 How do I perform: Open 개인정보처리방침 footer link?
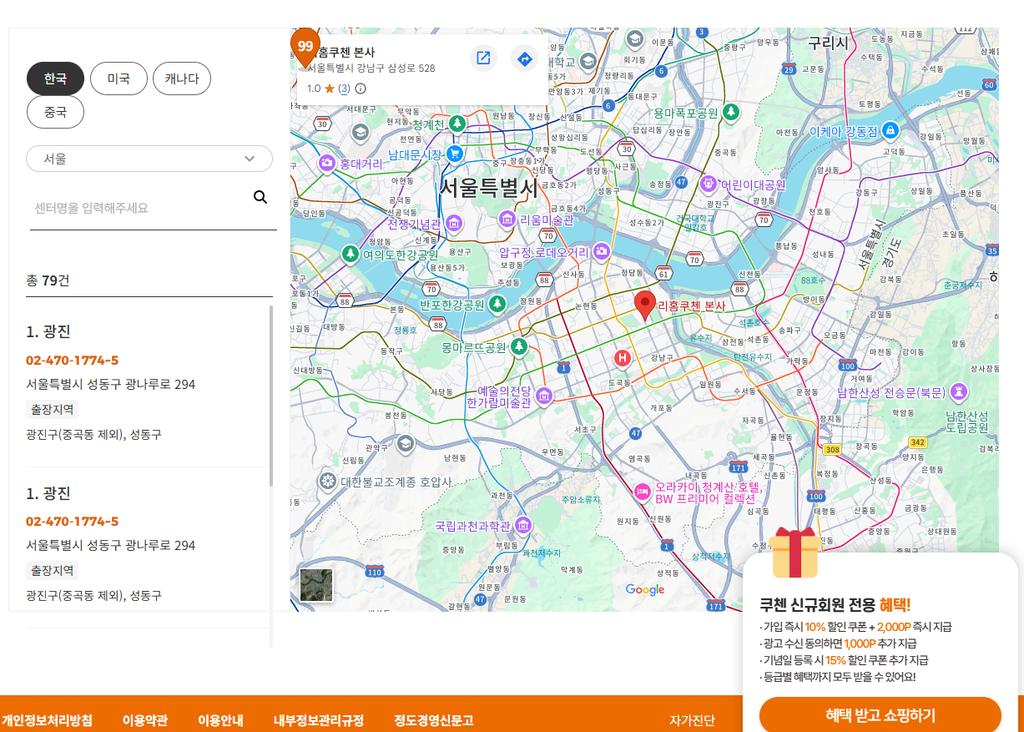point(46,720)
